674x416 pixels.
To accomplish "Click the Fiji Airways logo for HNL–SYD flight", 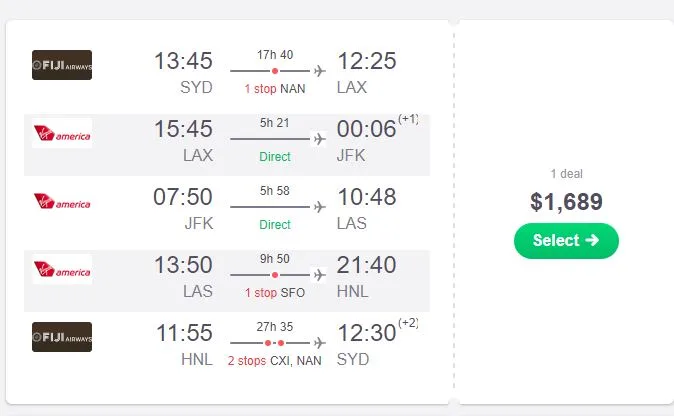I will pos(62,337).
